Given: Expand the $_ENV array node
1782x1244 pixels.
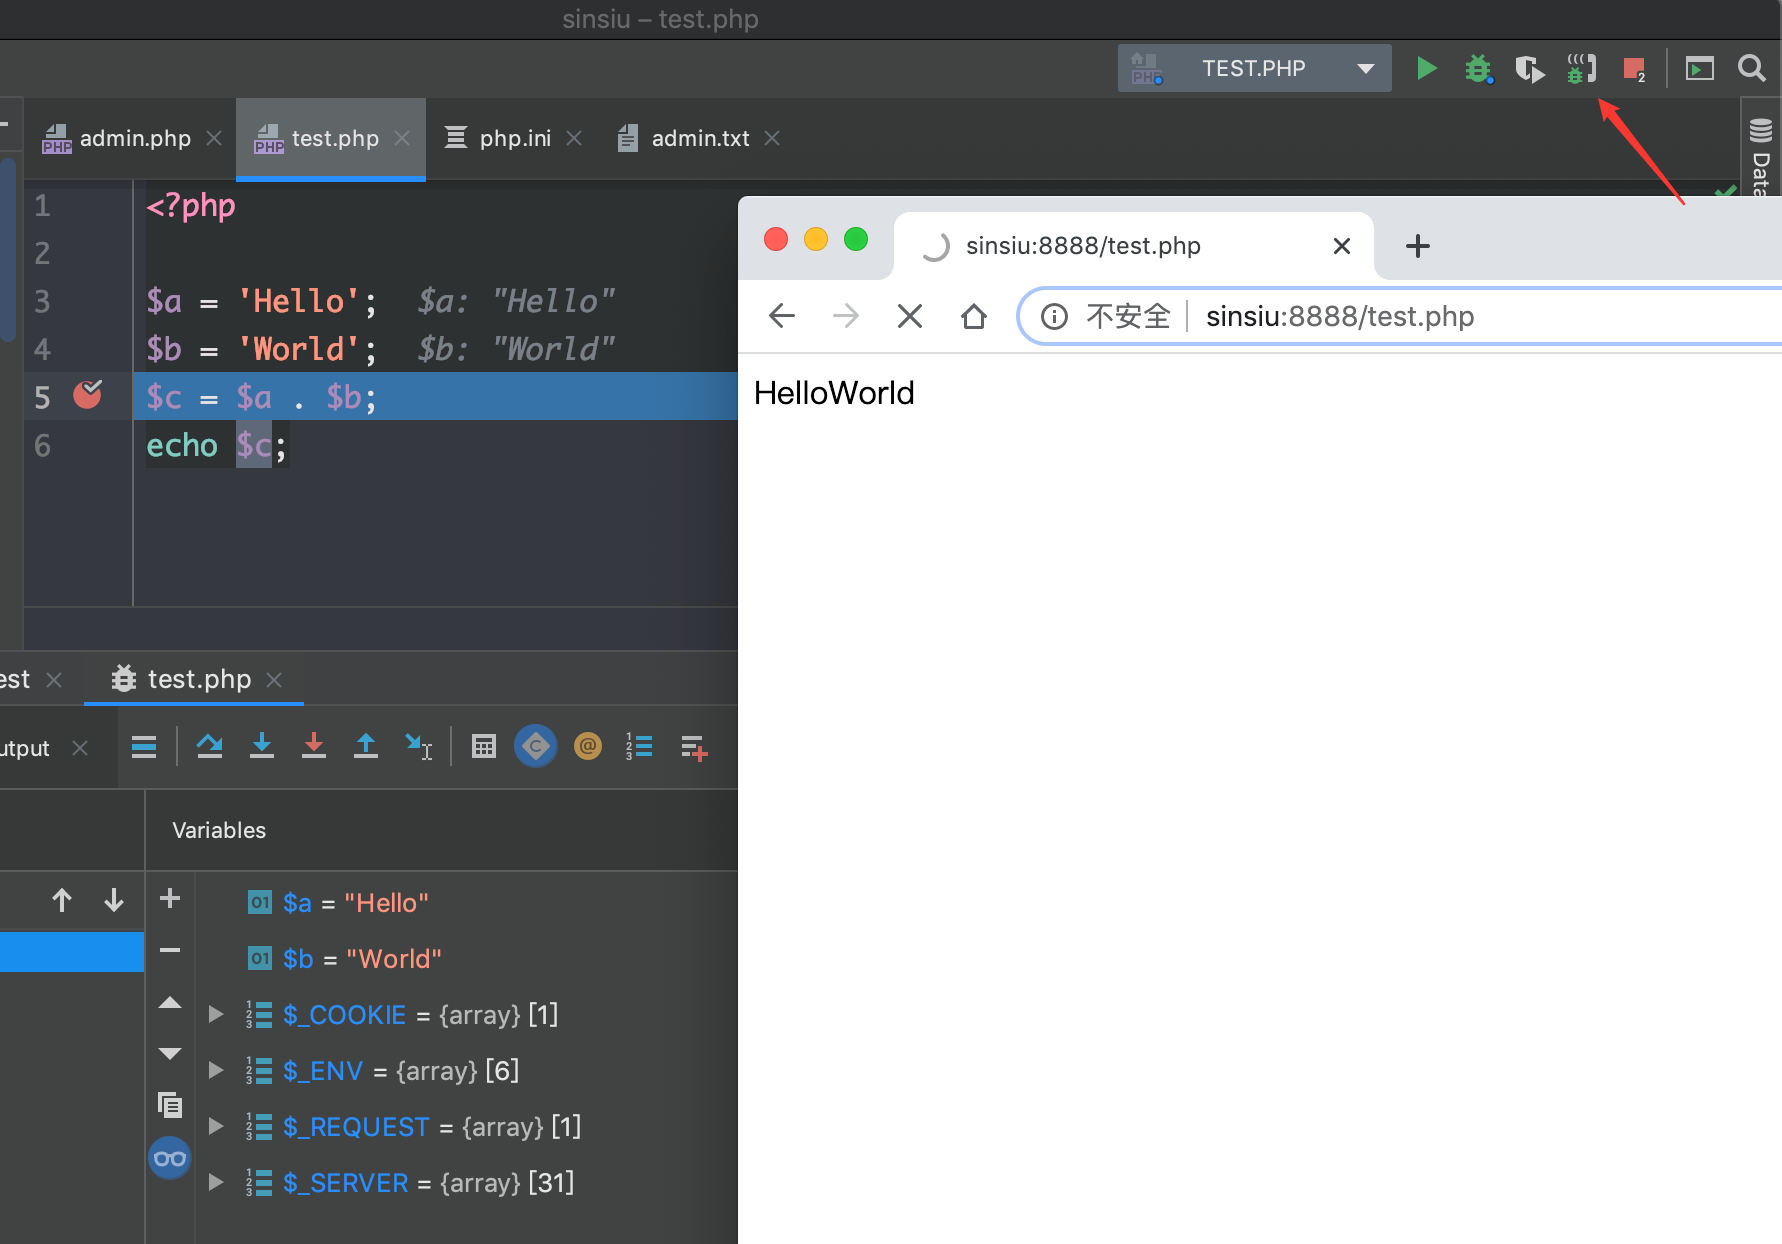Looking at the screenshot, I should pos(215,1070).
